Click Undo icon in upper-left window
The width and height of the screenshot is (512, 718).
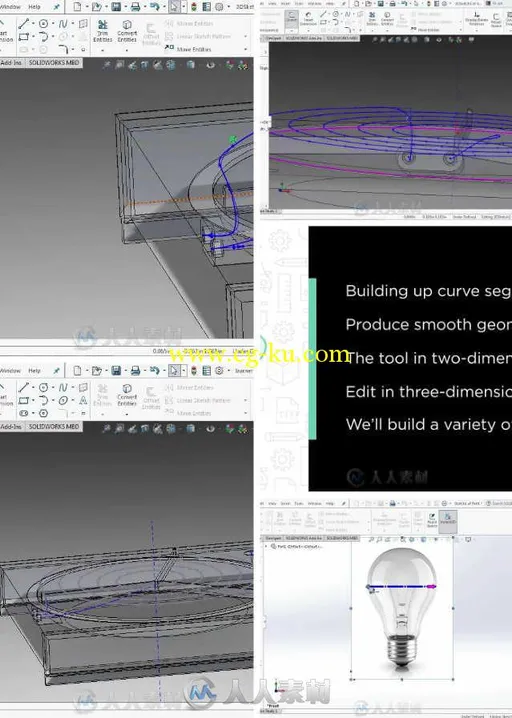pos(154,7)
